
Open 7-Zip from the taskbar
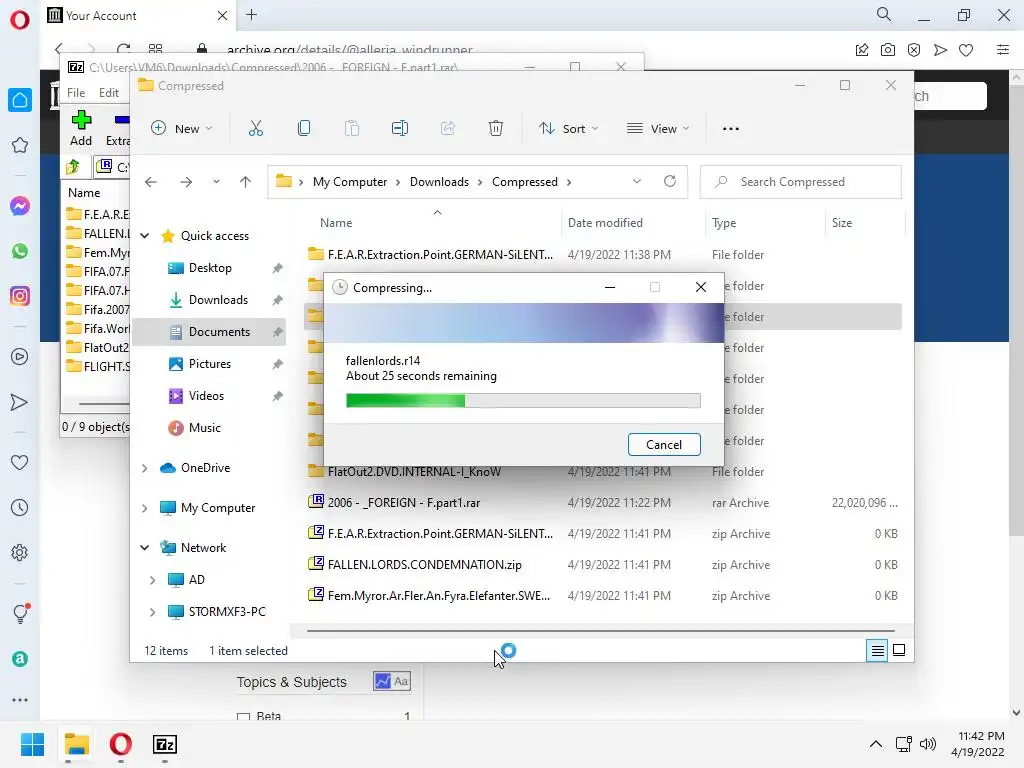[165, 744]
